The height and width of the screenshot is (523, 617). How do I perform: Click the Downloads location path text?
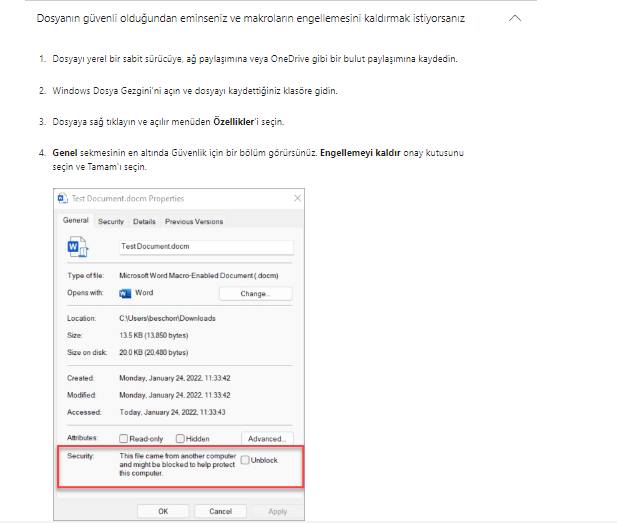pos(167,318)
